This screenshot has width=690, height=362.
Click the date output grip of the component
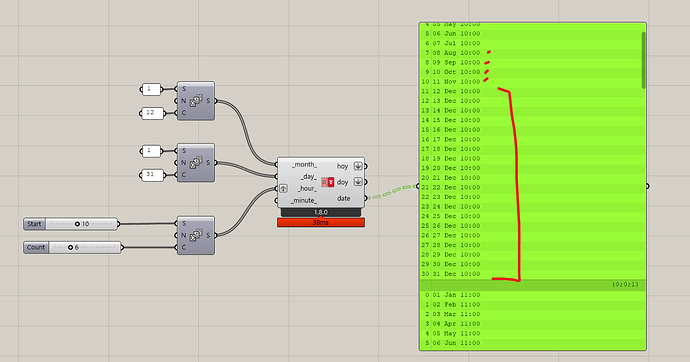pos(366,198)
